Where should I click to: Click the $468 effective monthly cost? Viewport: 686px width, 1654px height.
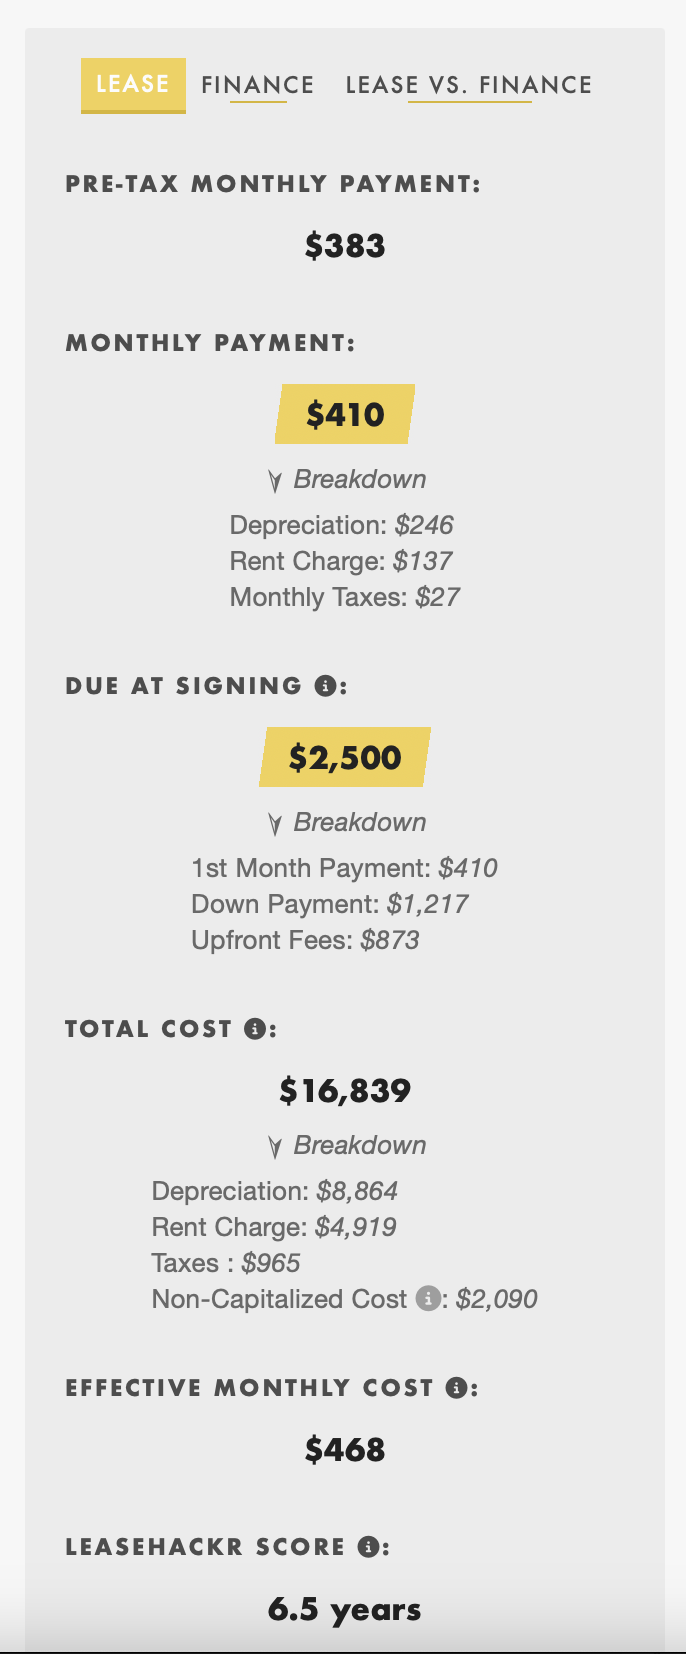[345, 1449]
